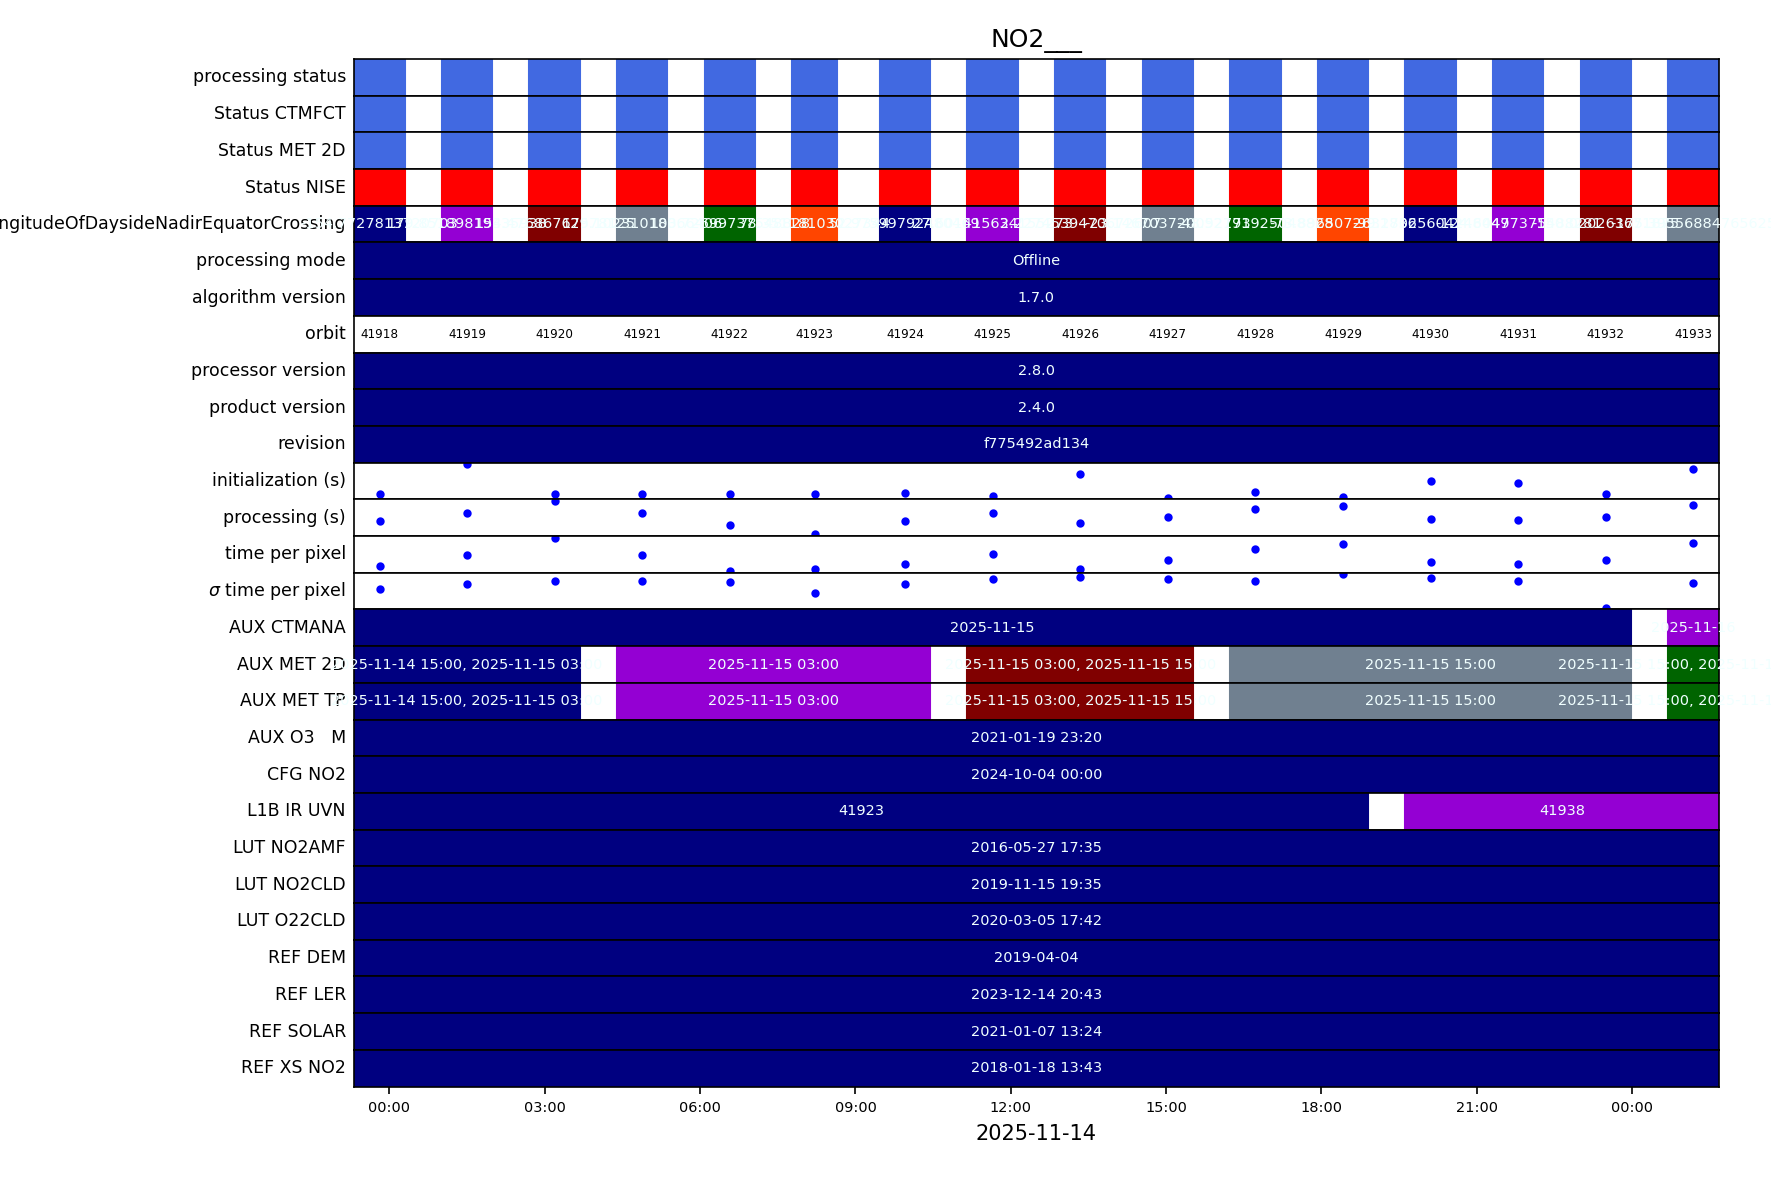Click the purple AUX MET 2D segment 2025-11-15 03:00
This screenshot has width=1771, height=1181.
(x=773, y=665)
